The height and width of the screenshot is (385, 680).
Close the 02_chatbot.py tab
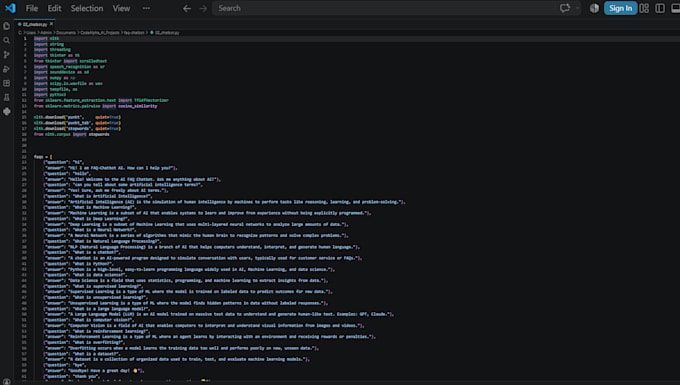click(x=51, y=24)
